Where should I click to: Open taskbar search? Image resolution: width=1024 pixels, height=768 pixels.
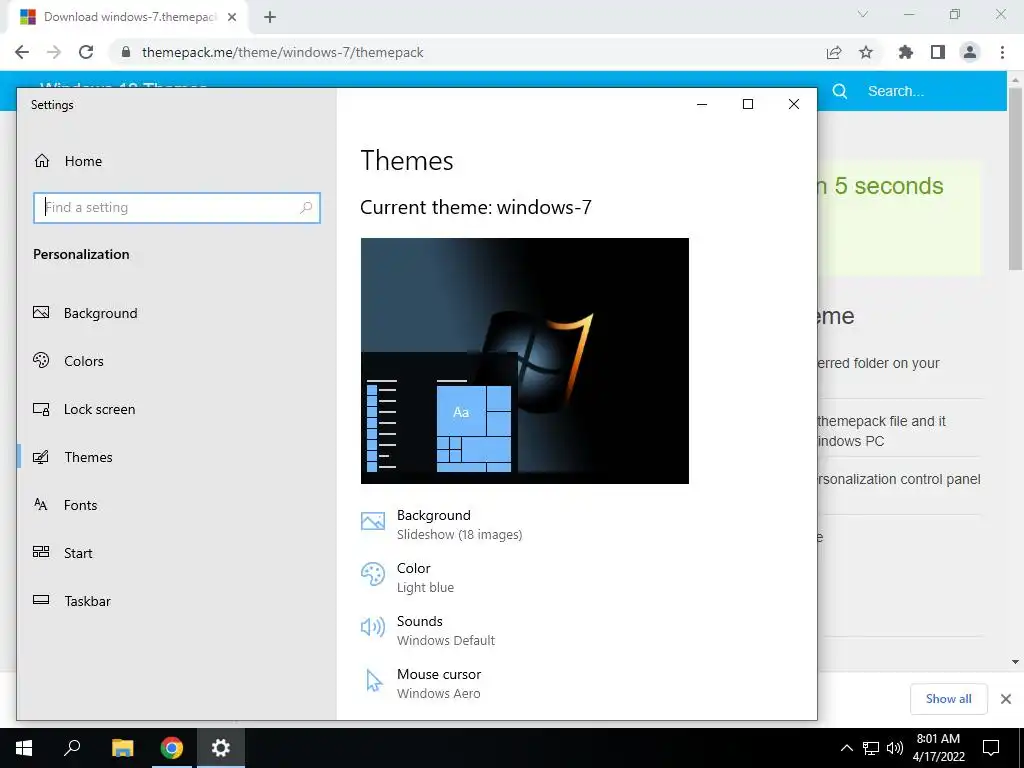click(x=72, y=748)
